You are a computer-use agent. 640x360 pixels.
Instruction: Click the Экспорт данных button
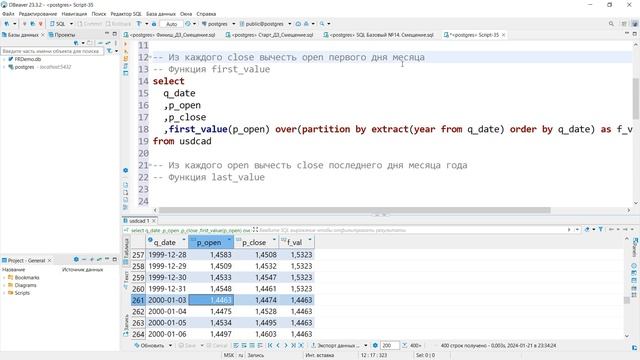click(337, 345)
